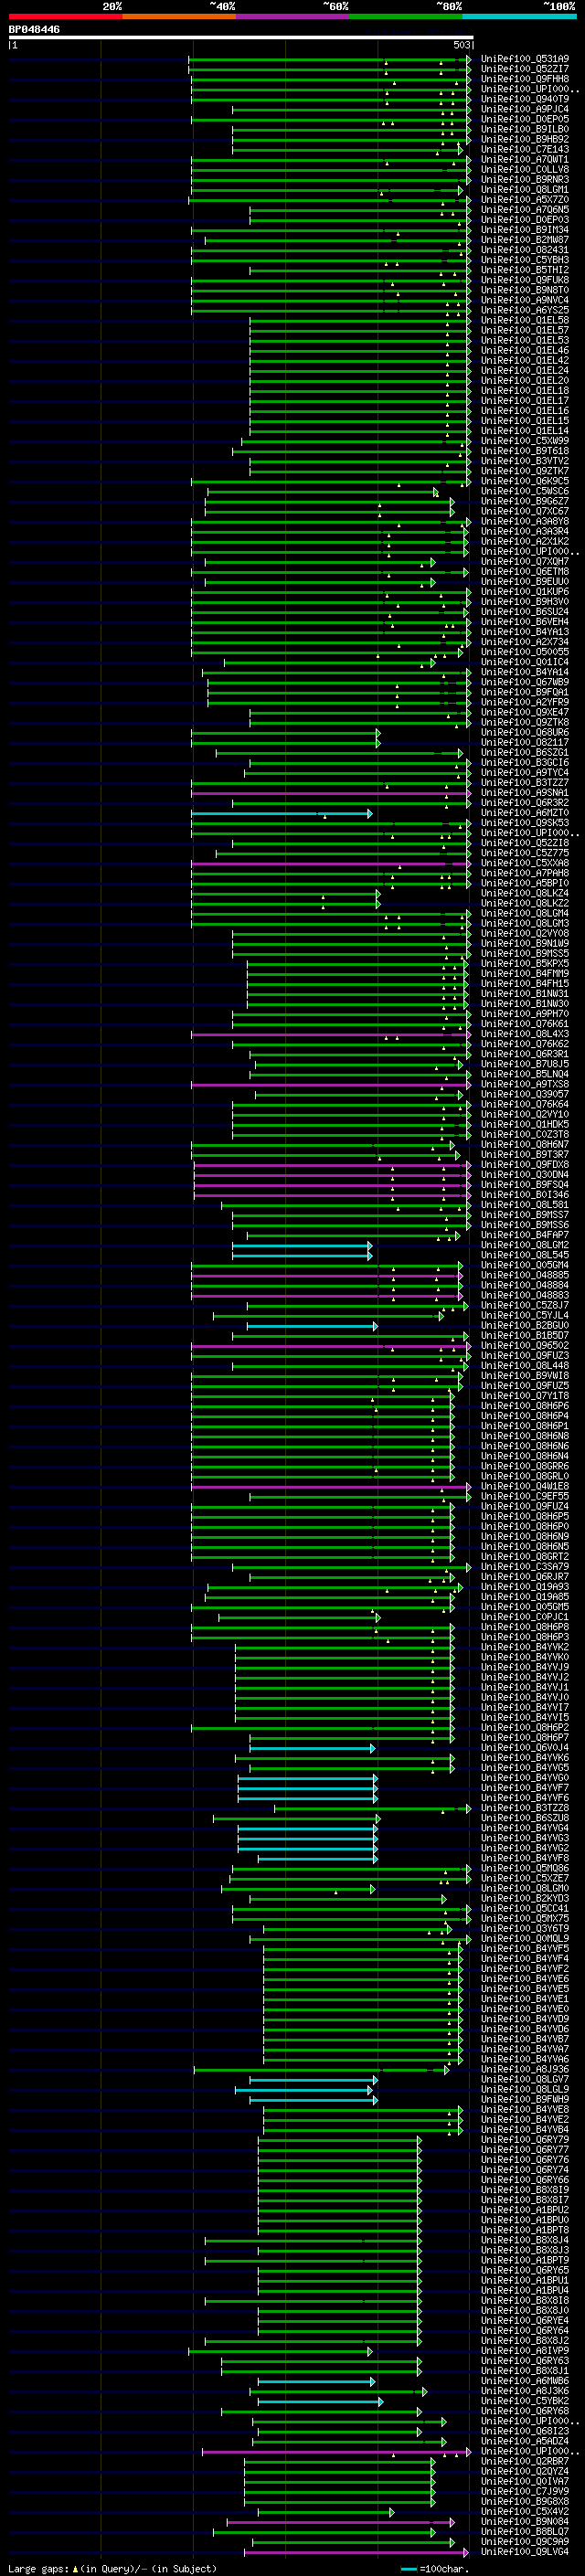The image size is (585, 2576).
Task: Click the magenta alignment bar for UniRef100_A9SNA1
Action: 330,793
